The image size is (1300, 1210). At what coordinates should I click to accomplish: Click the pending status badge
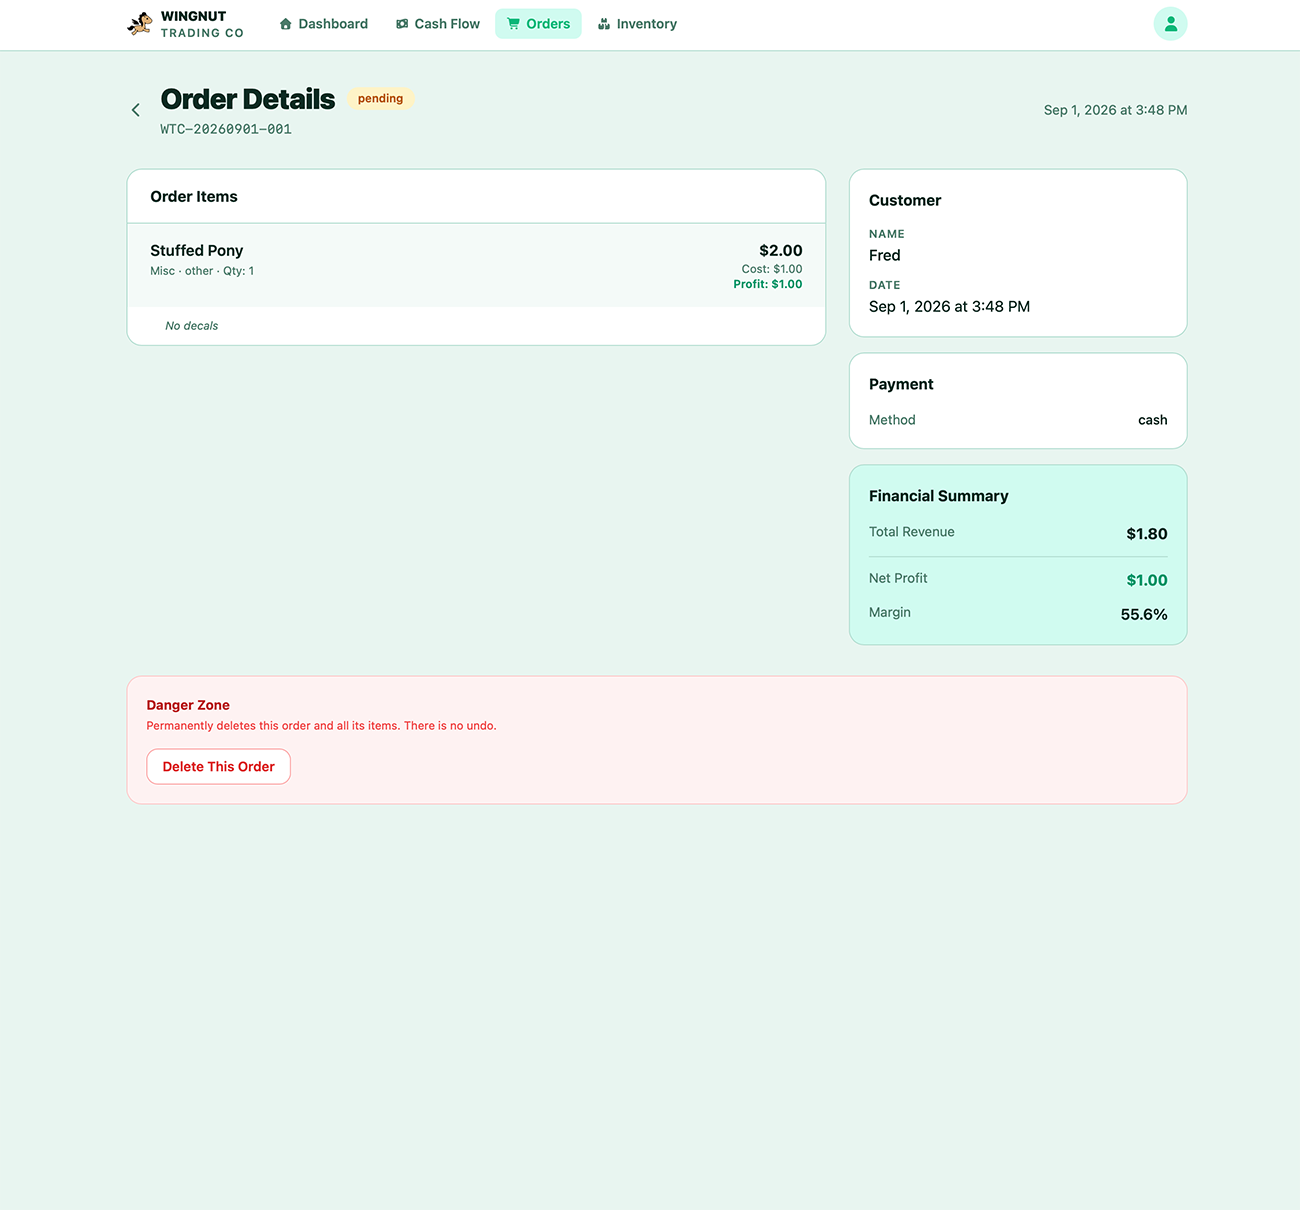pyautogui.click(x=381, y=98)
